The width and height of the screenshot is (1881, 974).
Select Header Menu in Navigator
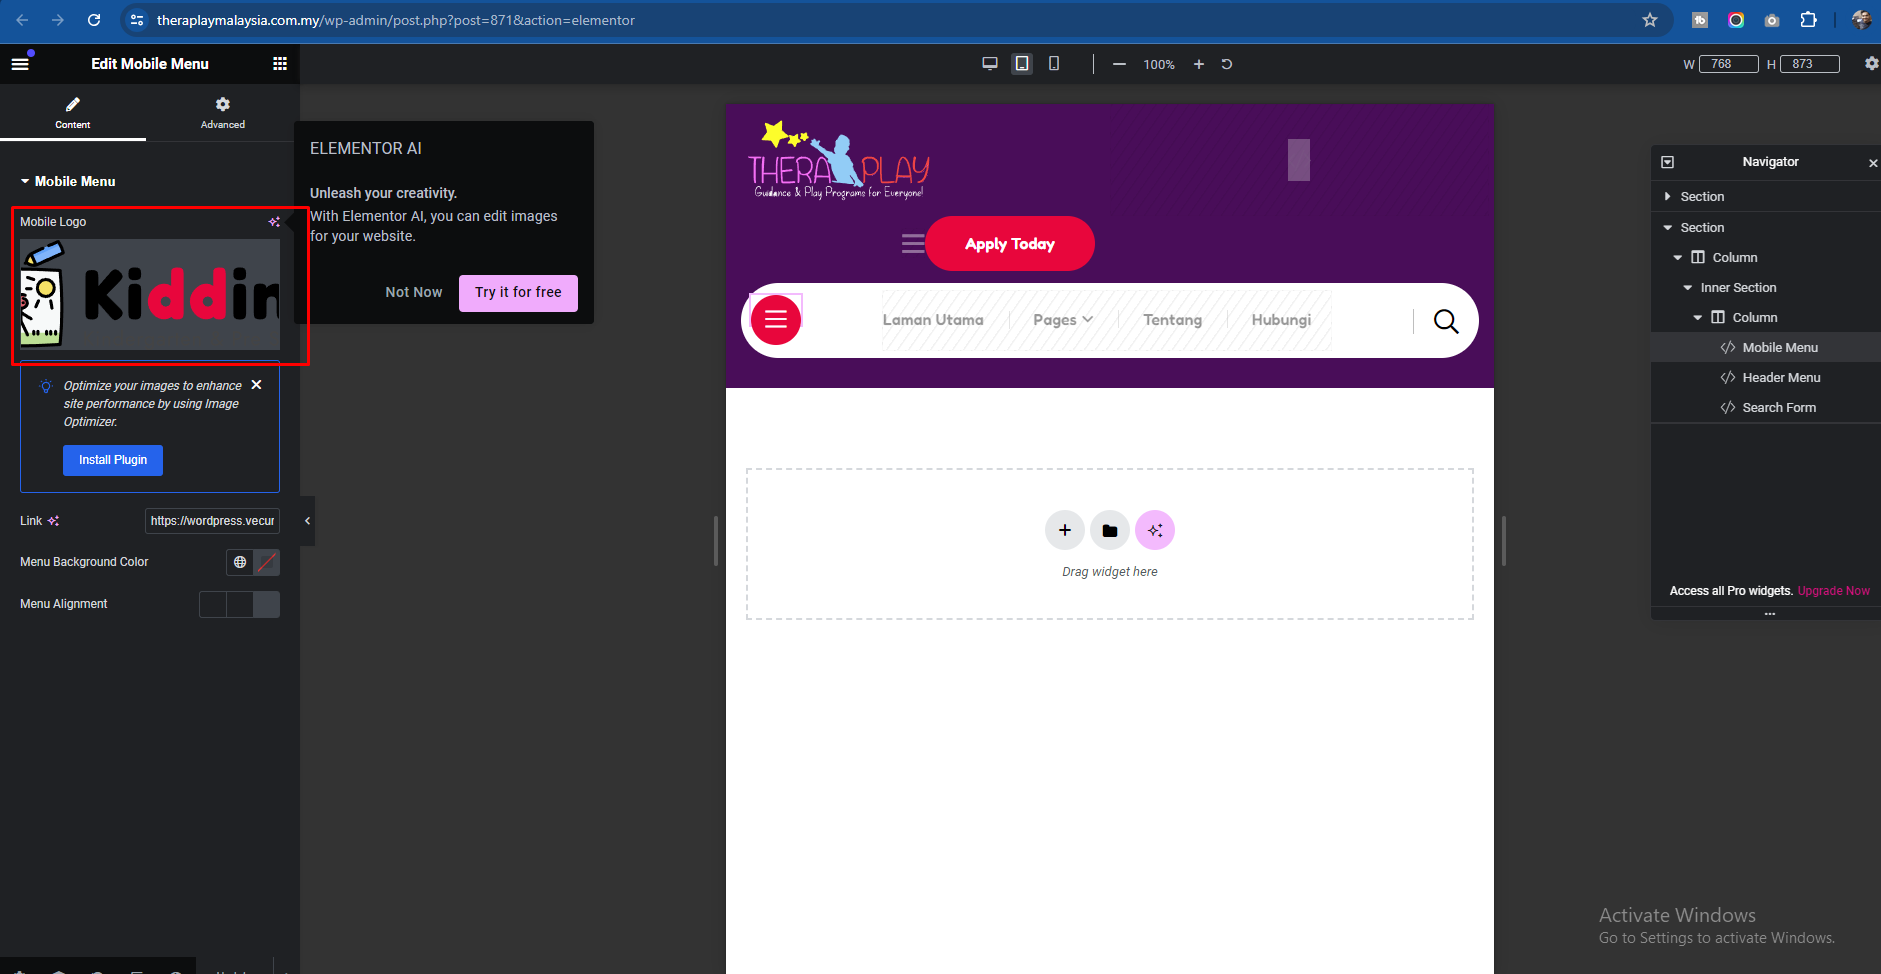tap(1766, 377)
